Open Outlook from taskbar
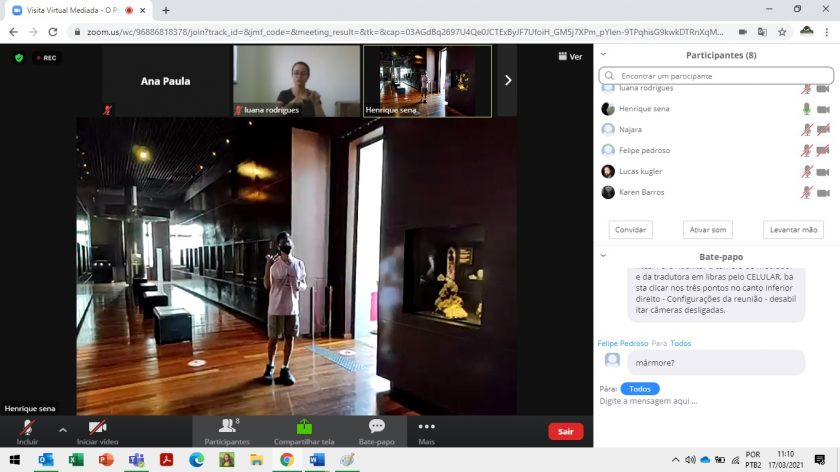This screenshot has height=472, width=840. point(46,460)
